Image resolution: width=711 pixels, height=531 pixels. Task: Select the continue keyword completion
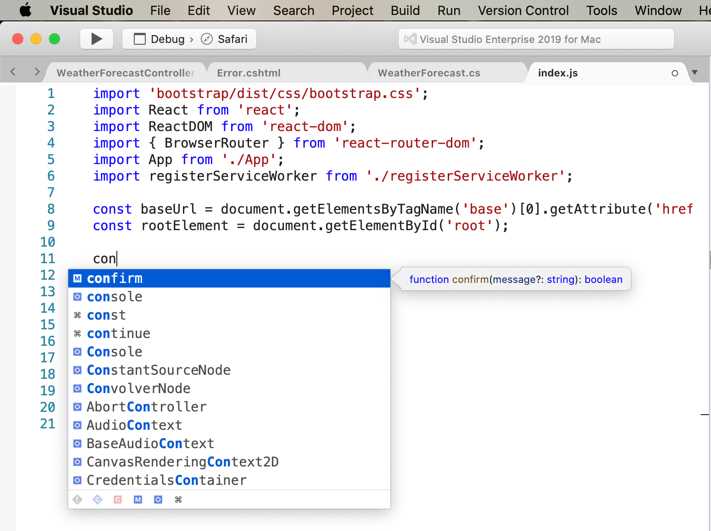[229, 333]
